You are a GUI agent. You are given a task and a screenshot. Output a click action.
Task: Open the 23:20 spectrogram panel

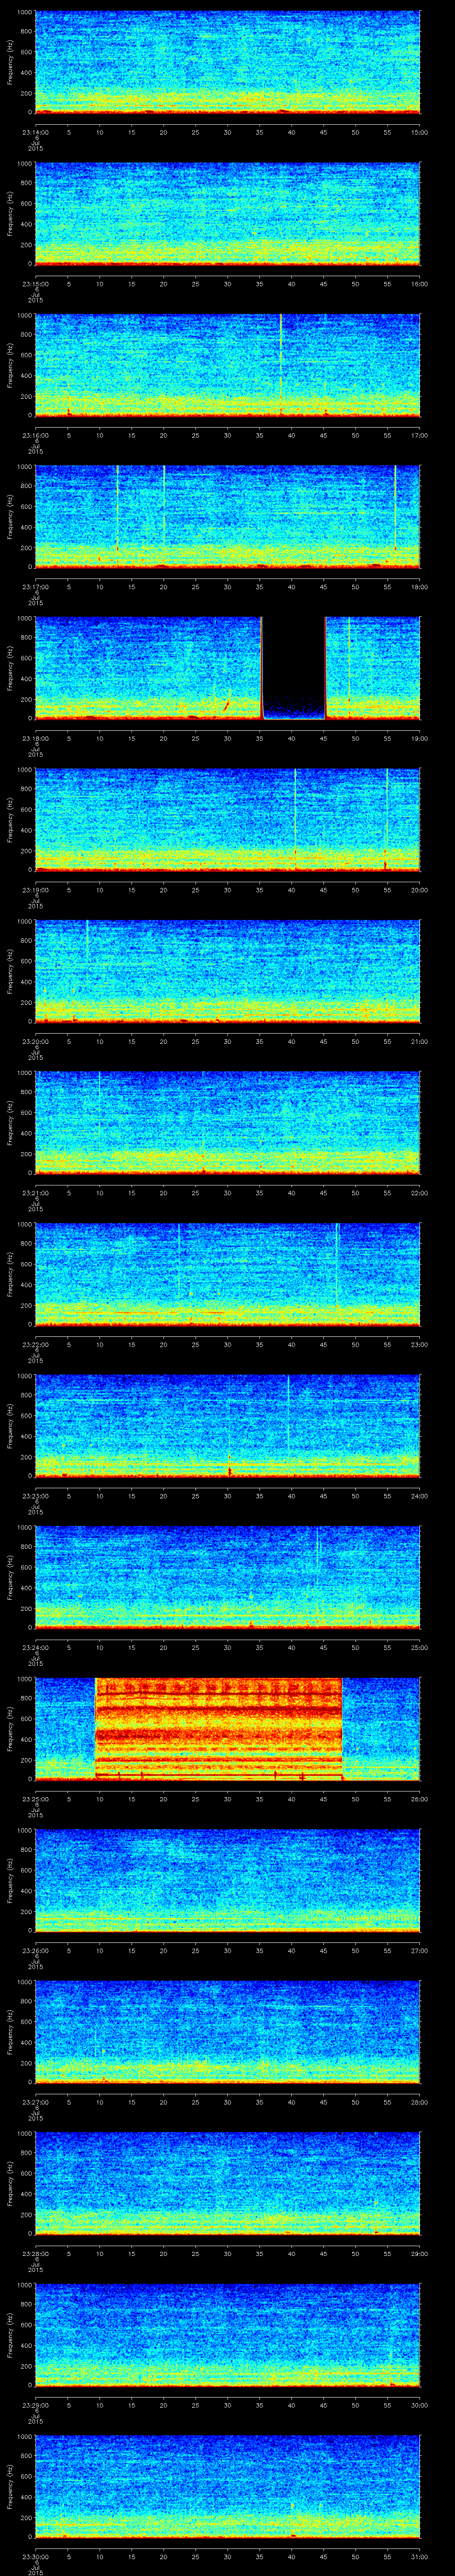click(x=227, y=971)
